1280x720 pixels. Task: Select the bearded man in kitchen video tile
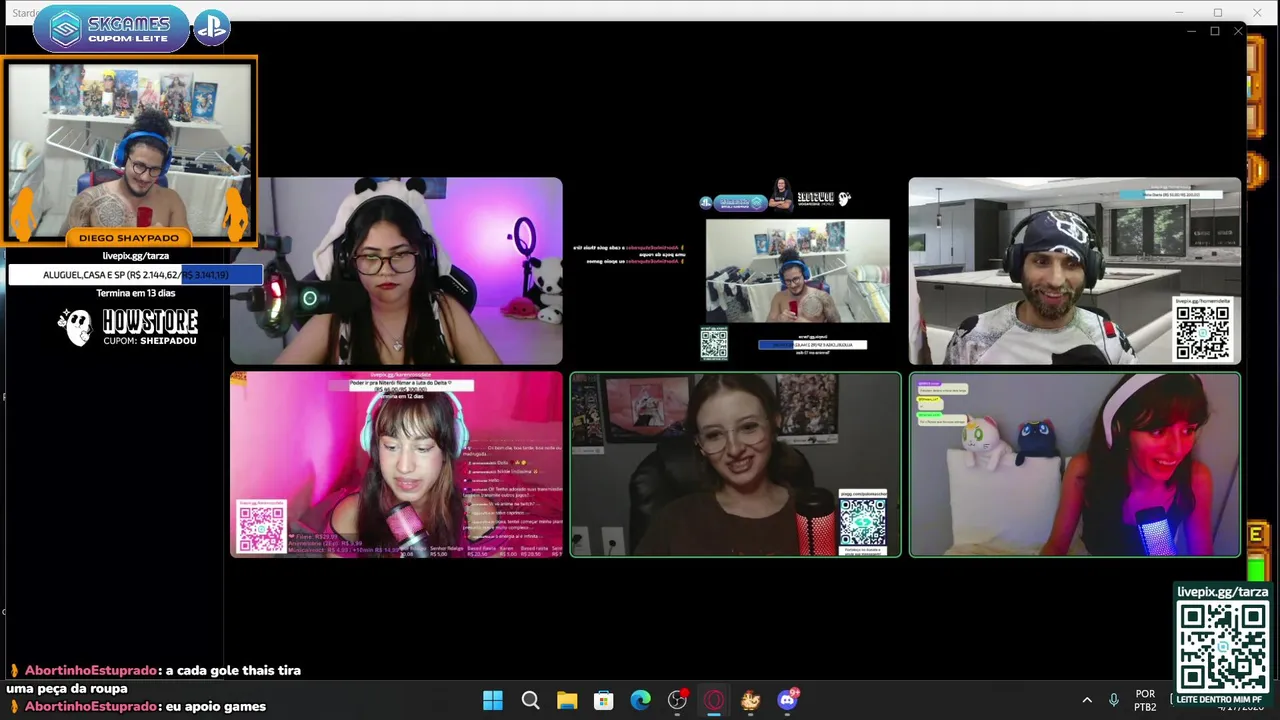click(1075, 271)
